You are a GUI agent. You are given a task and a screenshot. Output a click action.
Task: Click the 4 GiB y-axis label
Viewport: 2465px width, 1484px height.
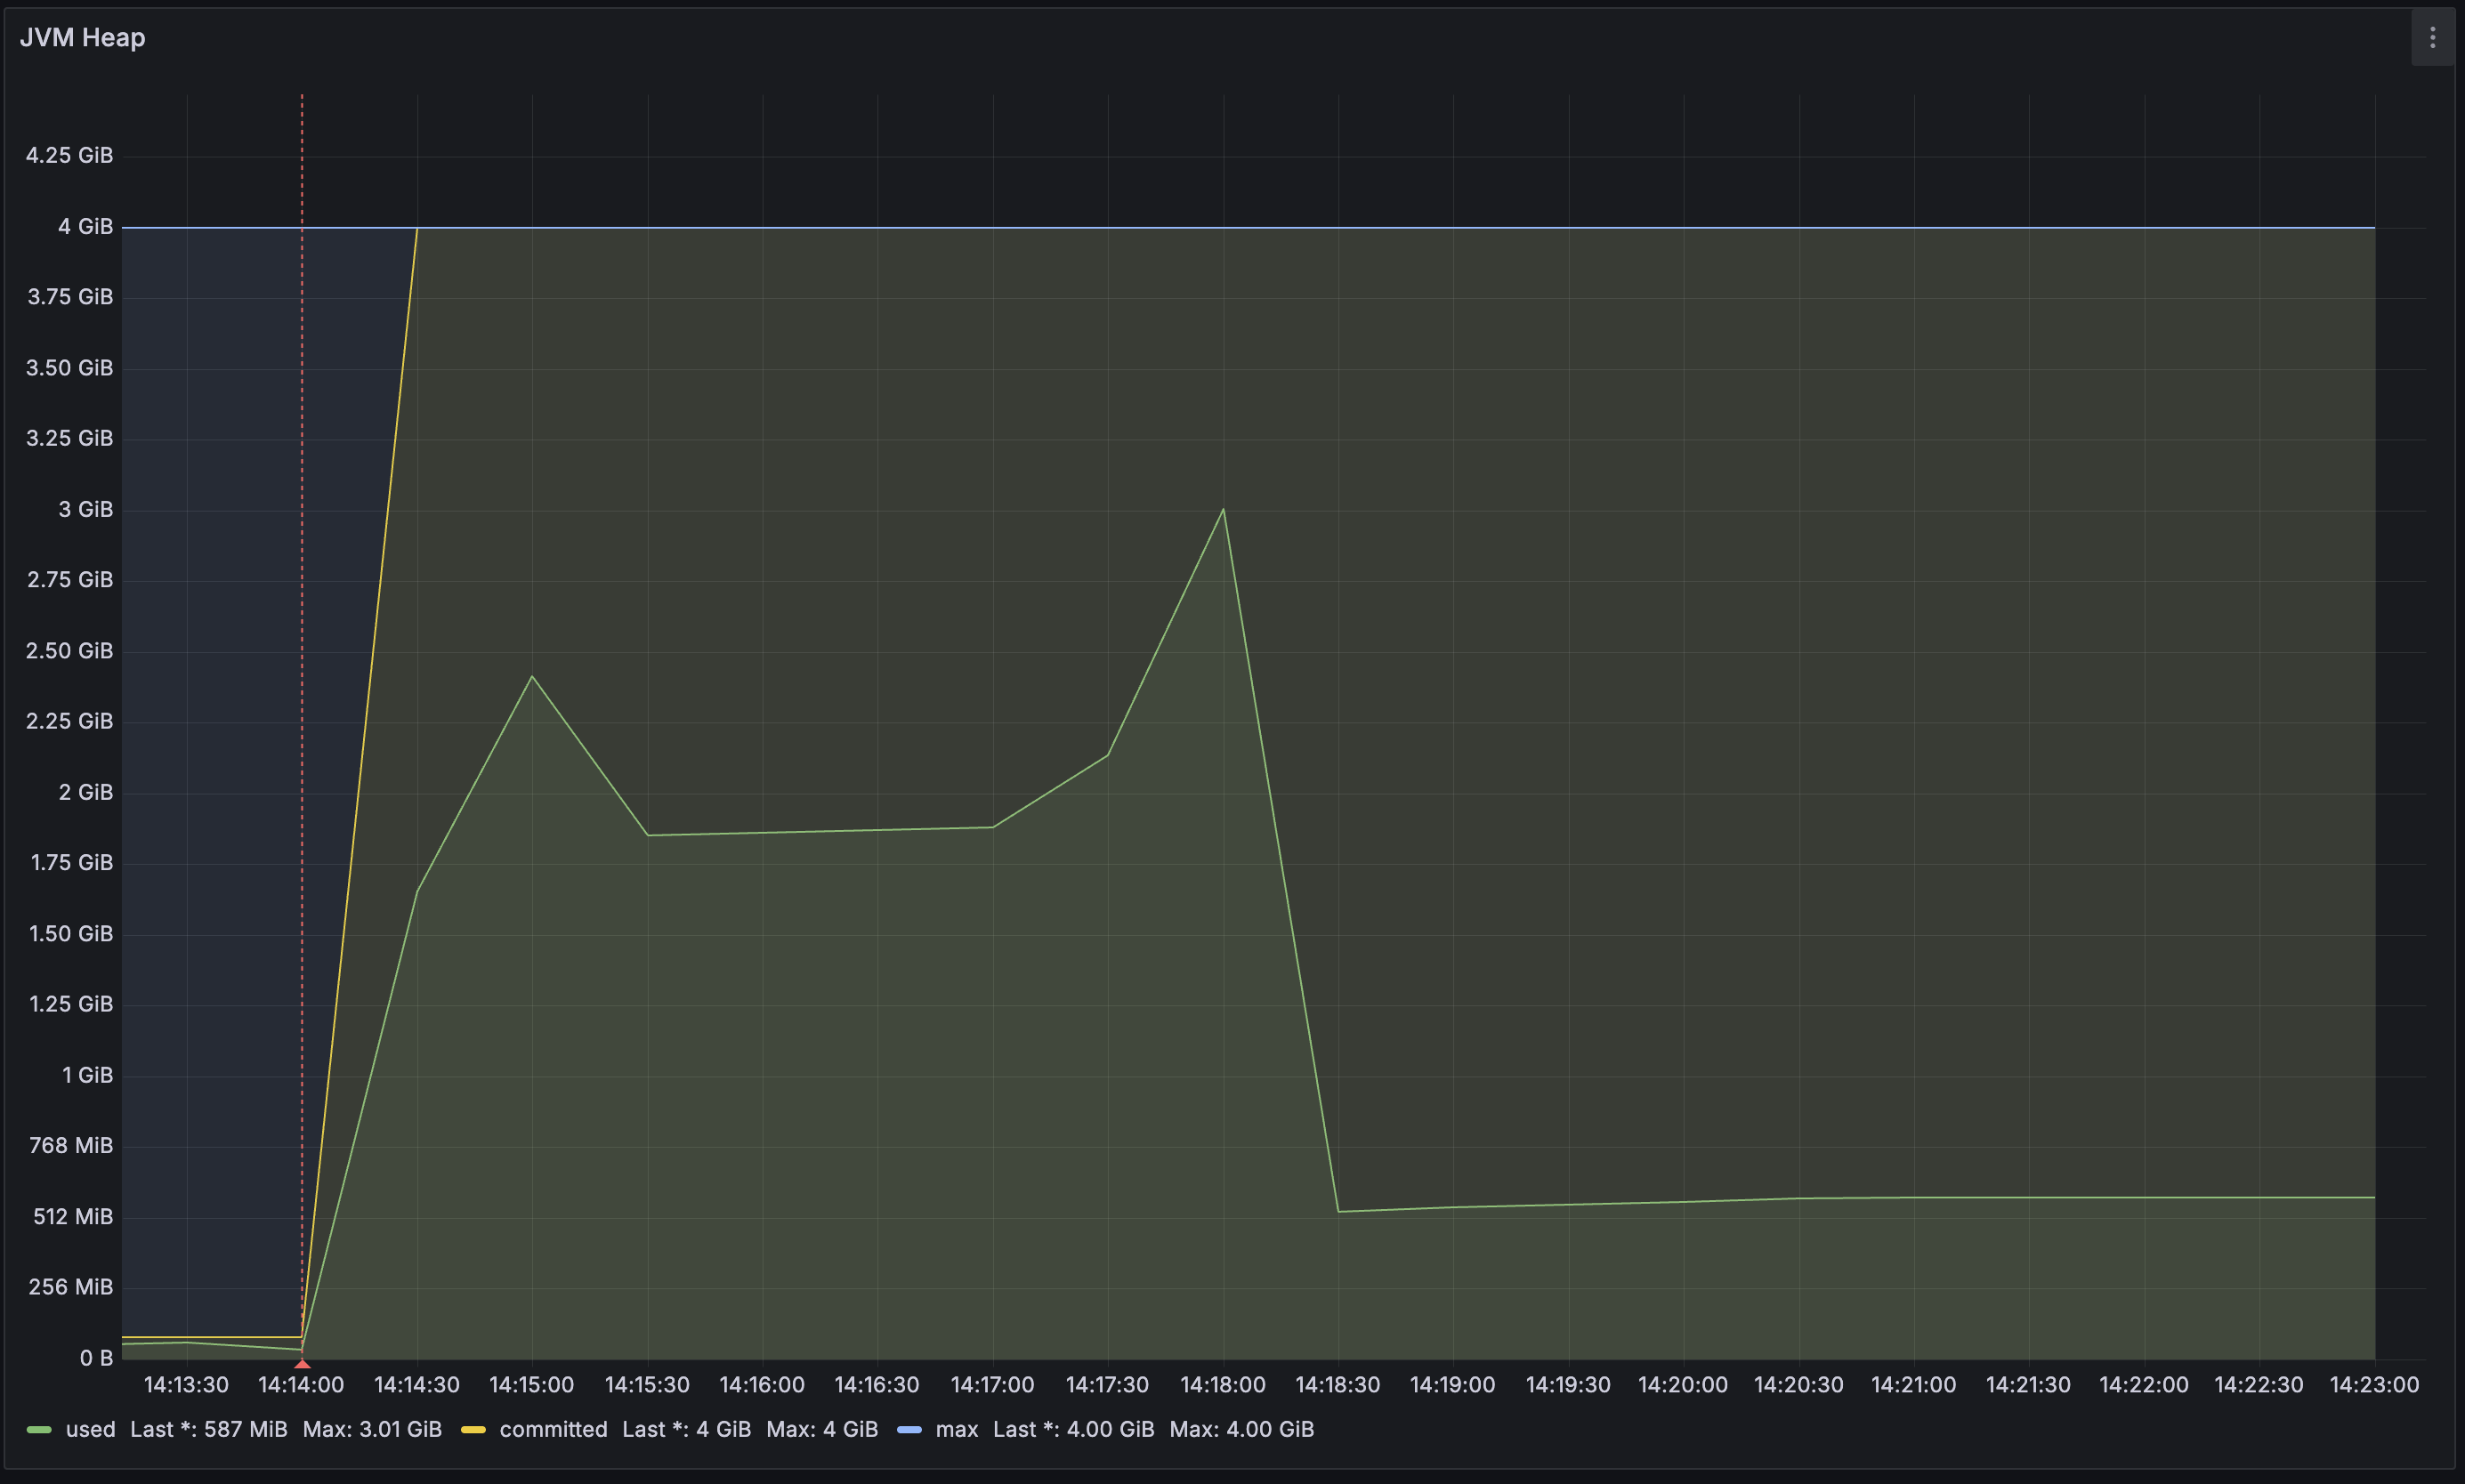point(85,227)
